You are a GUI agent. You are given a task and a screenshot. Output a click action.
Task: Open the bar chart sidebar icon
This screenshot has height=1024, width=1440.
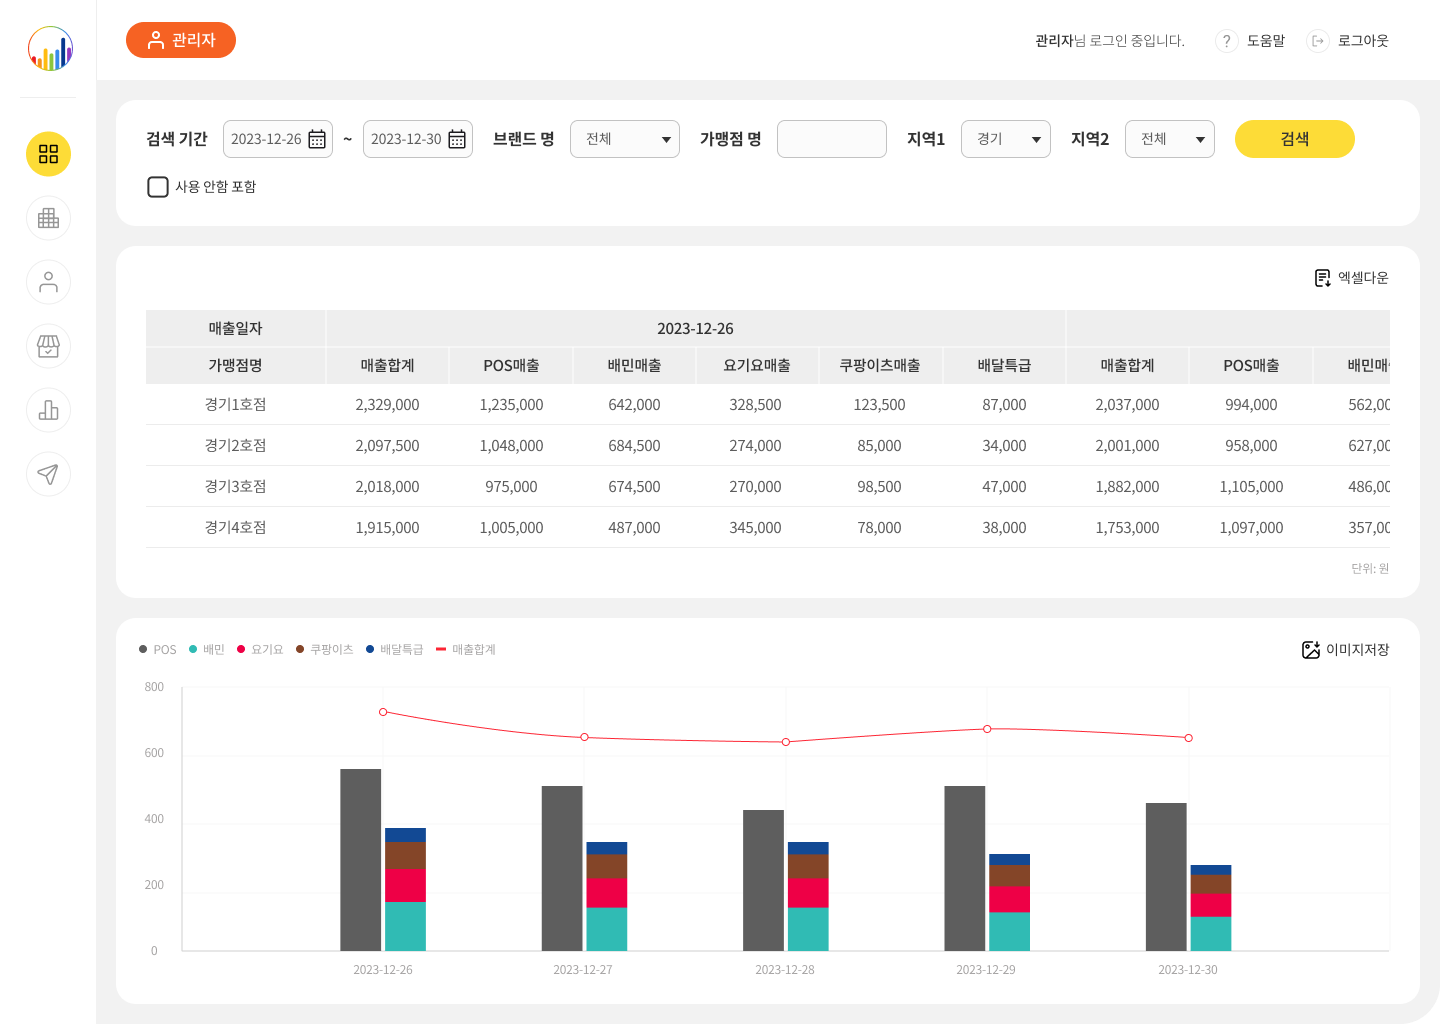coord(48,410)
